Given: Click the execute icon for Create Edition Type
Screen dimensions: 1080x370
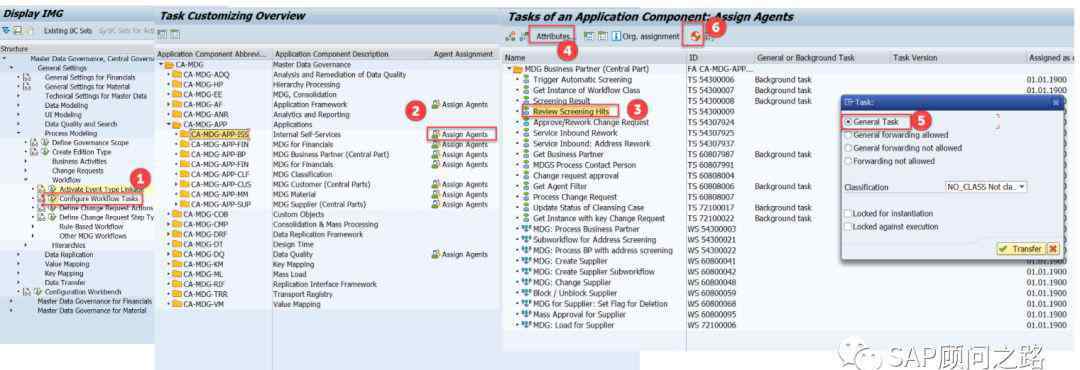Looking at the screenshot, I should [x=45, y=152].
